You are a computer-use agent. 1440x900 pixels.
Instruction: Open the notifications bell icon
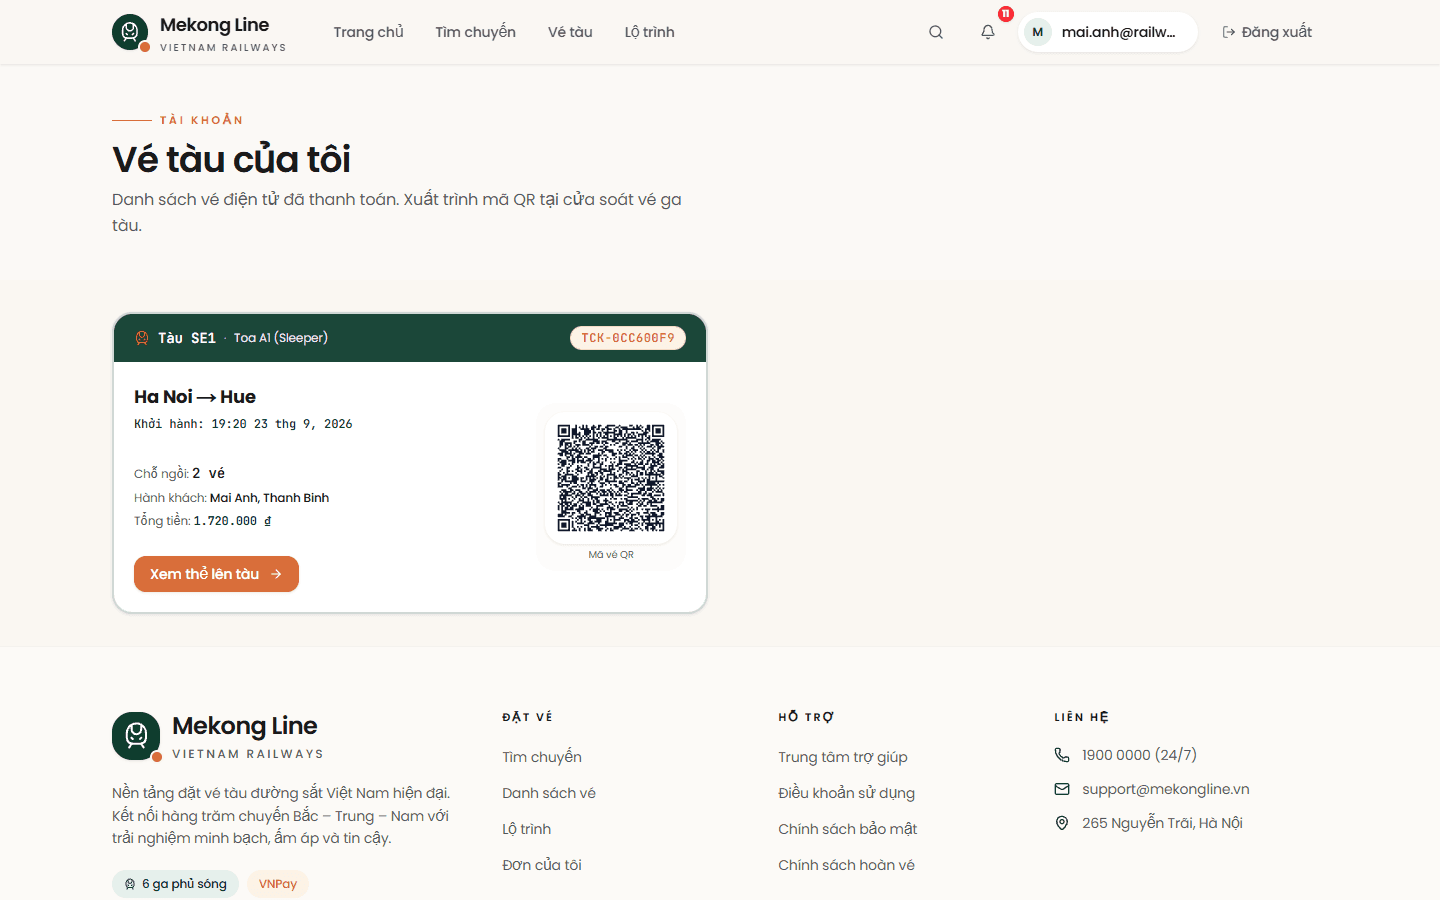coord(988,32)
